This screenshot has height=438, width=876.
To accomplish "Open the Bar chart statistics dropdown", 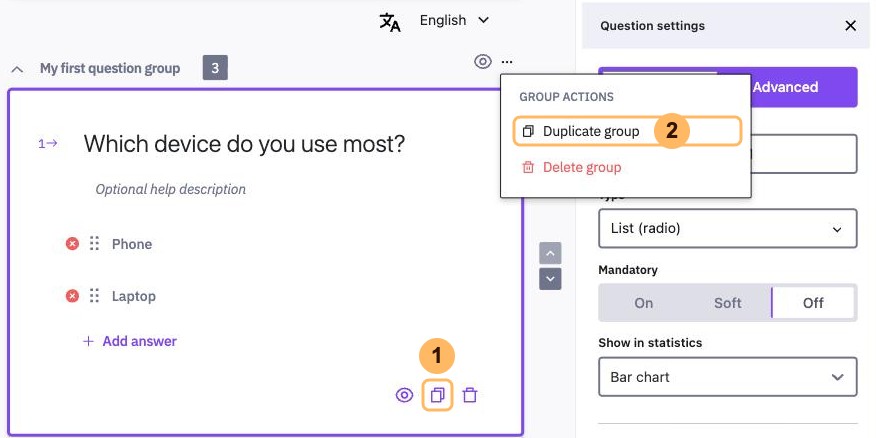I will 727,377.
